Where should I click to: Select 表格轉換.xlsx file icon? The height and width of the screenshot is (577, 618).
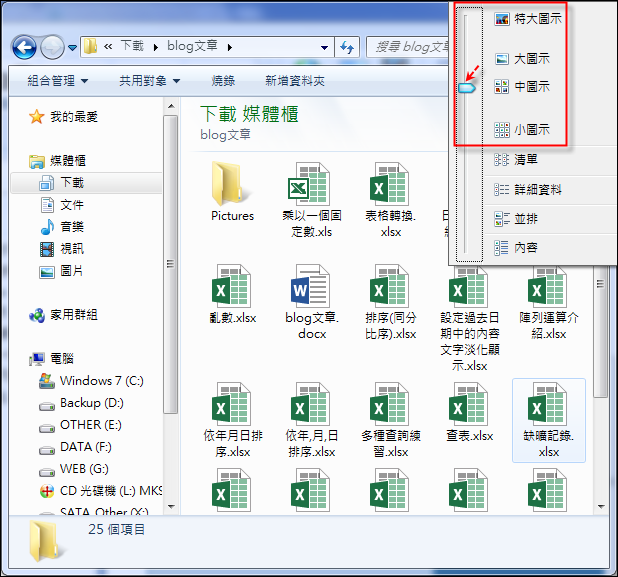click(390, 184)
